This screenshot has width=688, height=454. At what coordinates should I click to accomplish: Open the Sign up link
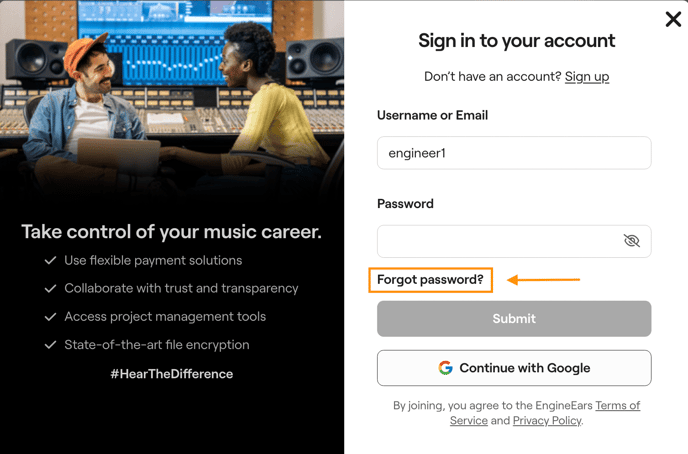(586, 77)
